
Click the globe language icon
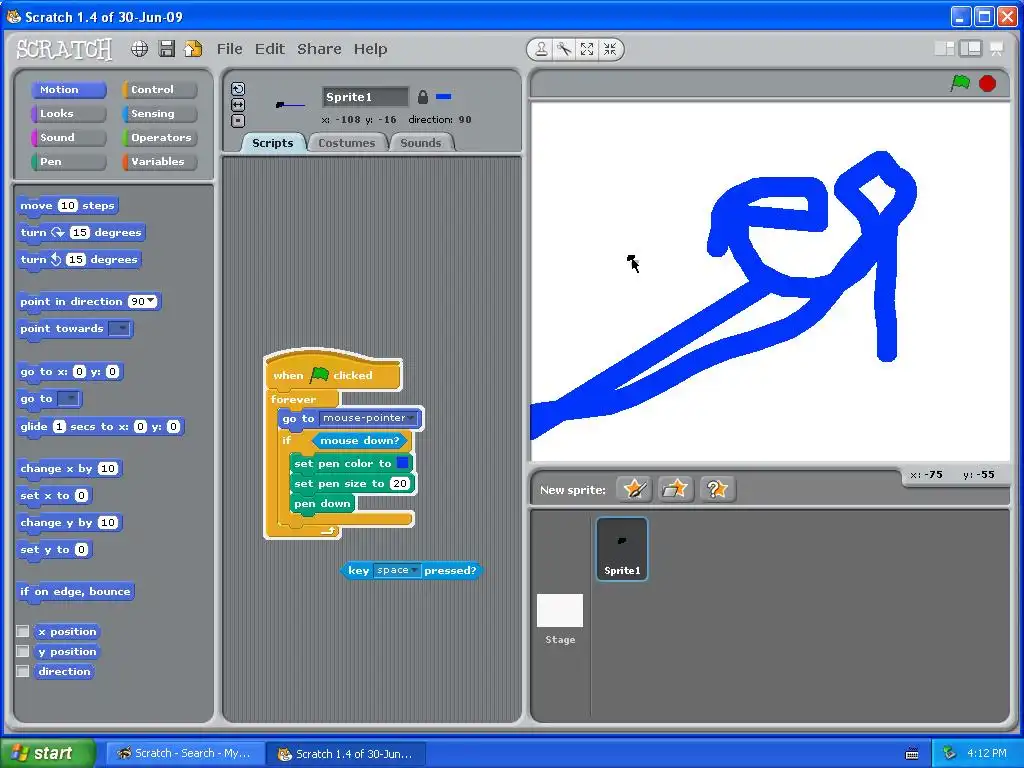click(x=139, y=49)
